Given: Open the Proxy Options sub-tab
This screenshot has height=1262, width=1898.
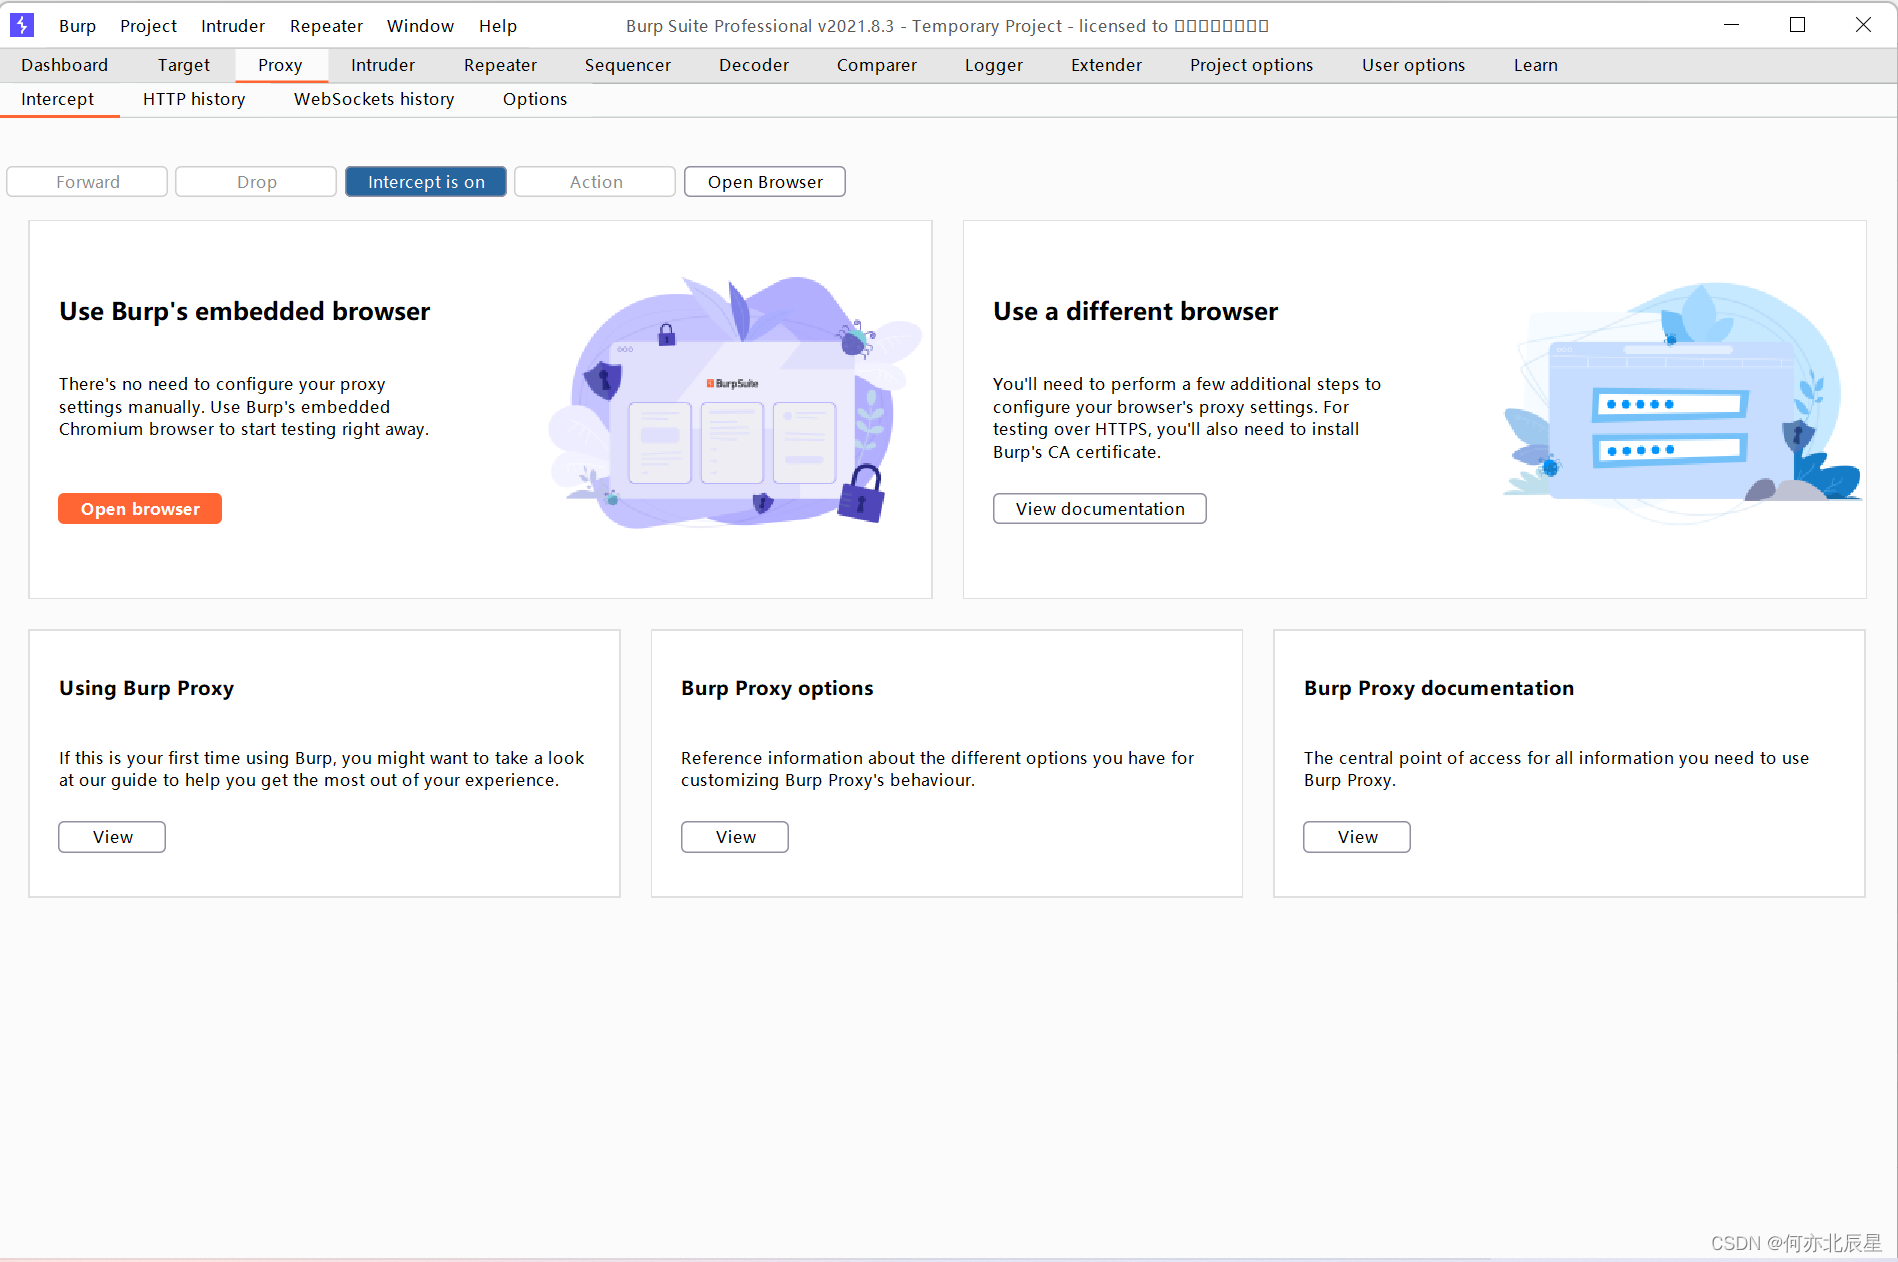Looking at the screenshot, I should tap(534, 99).
